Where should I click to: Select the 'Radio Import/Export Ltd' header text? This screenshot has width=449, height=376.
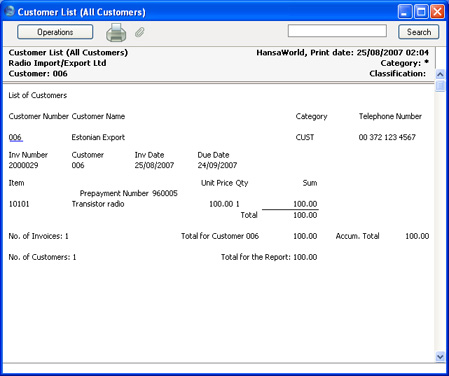[x=57, y=63]
